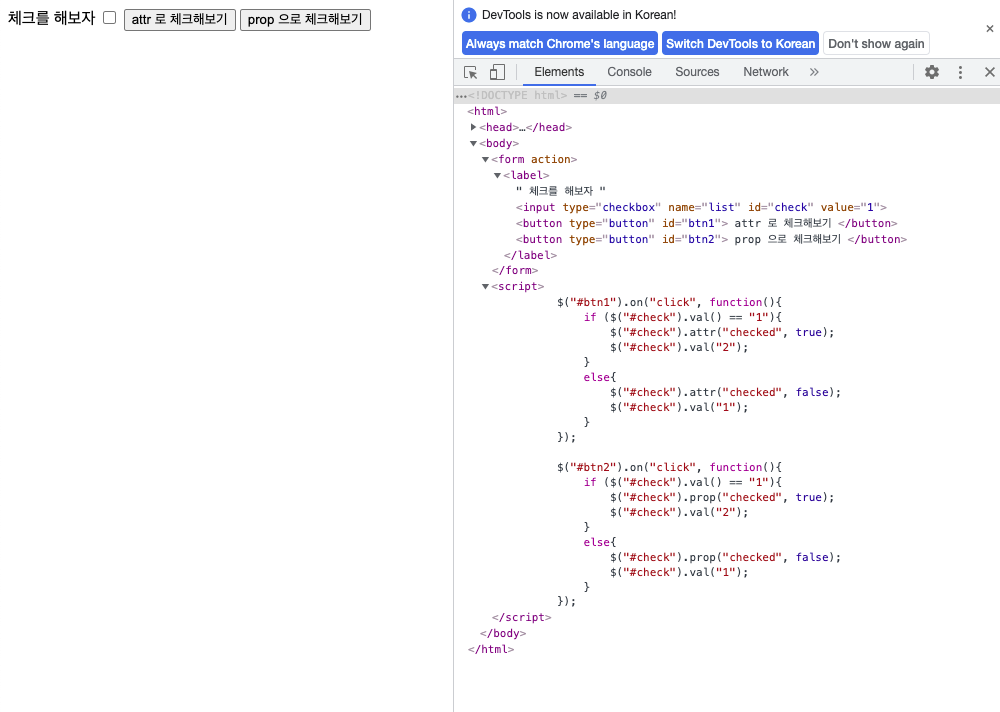This screenshot has width=1000, height=712.
Task: Open the DevTools three-dot menu
Action: pyautogui.click(x=960, y=72)
